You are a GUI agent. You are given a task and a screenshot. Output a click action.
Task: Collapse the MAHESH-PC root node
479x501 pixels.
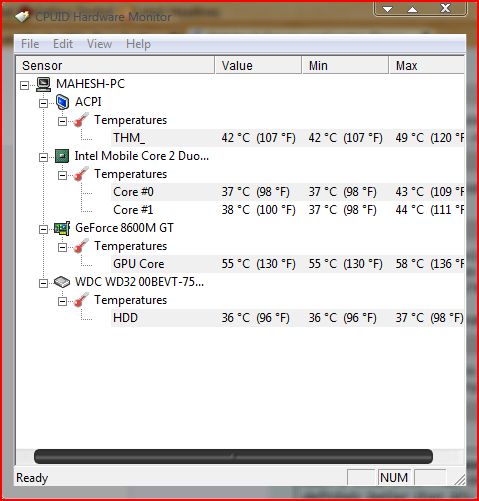24,86
